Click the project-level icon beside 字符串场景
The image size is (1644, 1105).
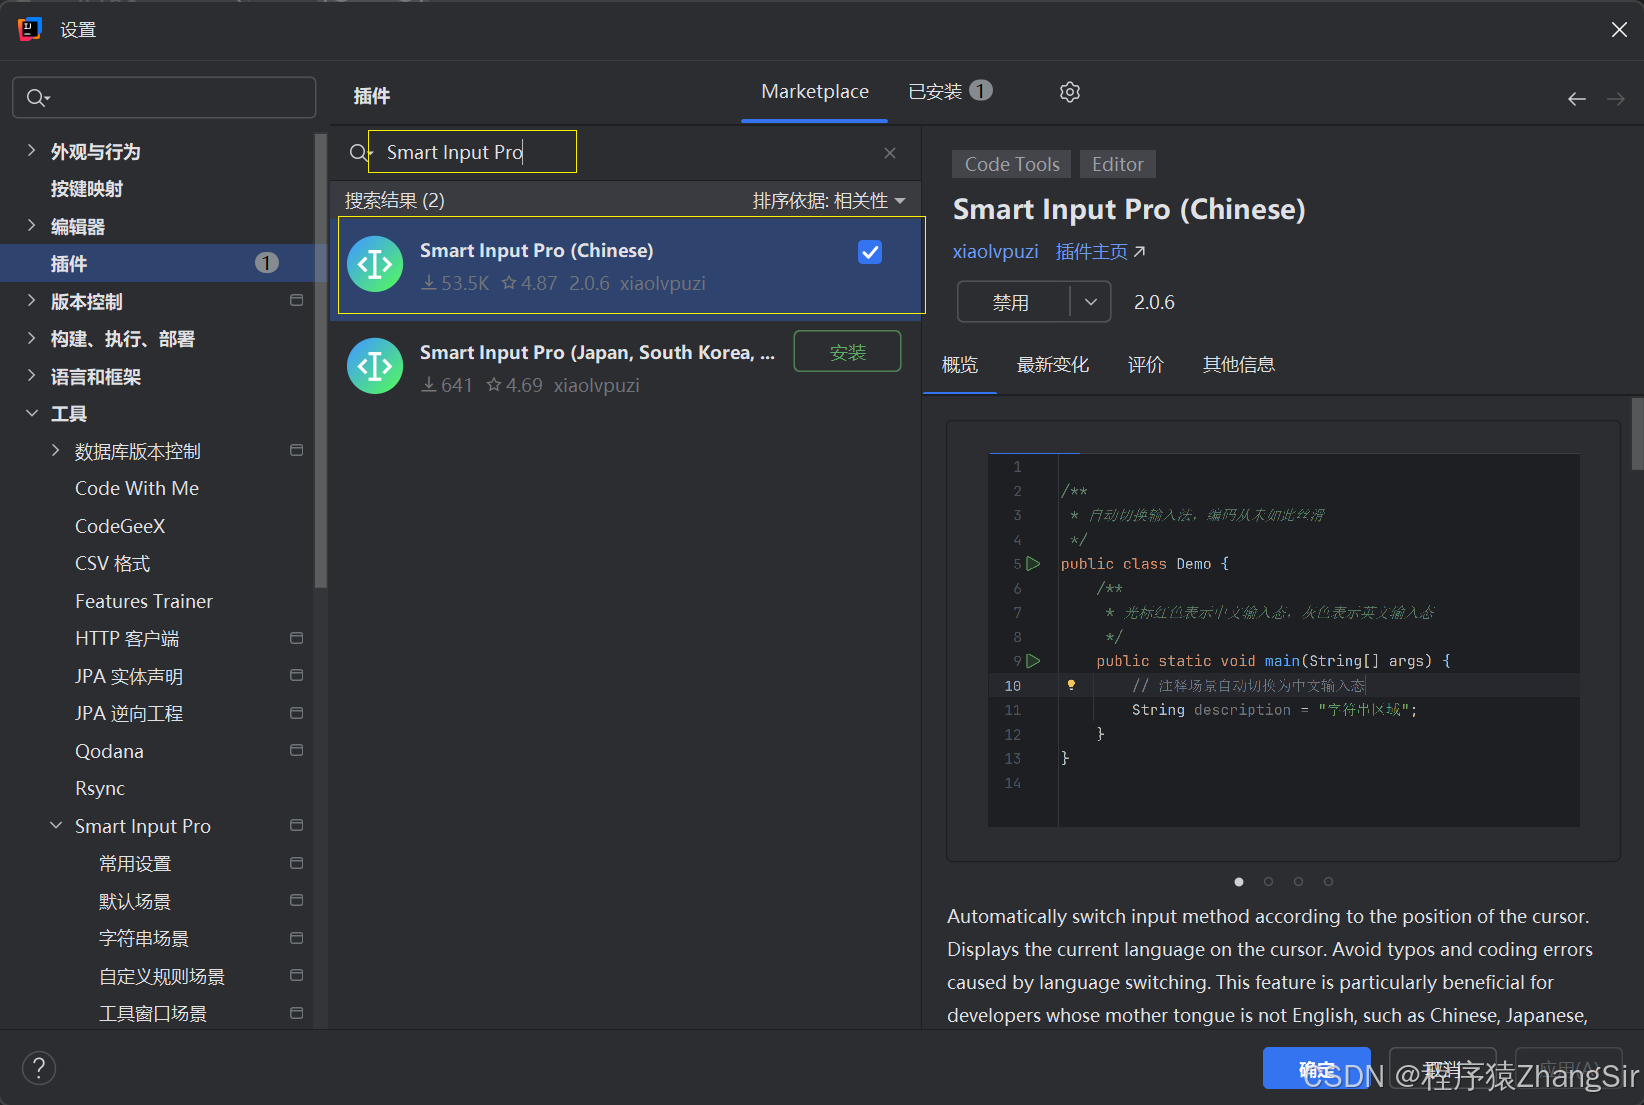pyautogui.click(x=296, y=938)
